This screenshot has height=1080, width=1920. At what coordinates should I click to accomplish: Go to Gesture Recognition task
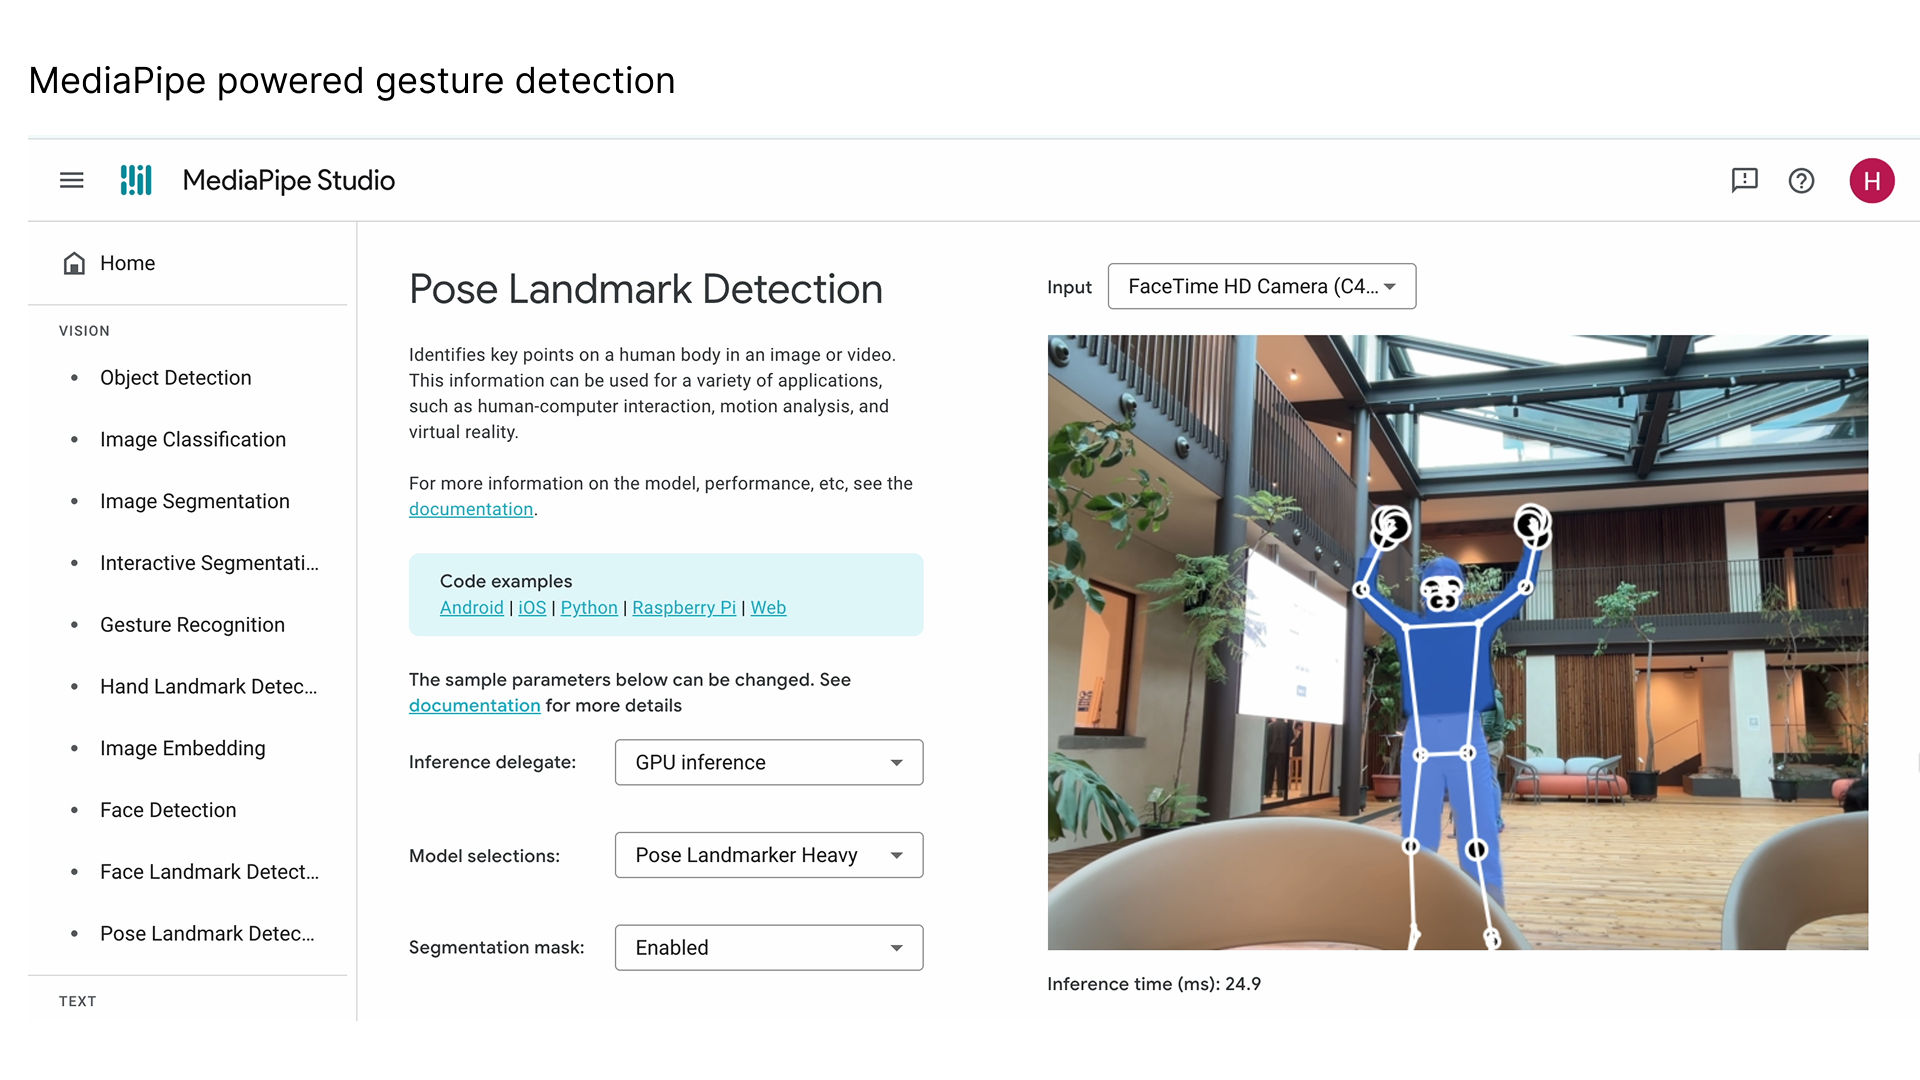pyautogui.click(x=192, y=625)
